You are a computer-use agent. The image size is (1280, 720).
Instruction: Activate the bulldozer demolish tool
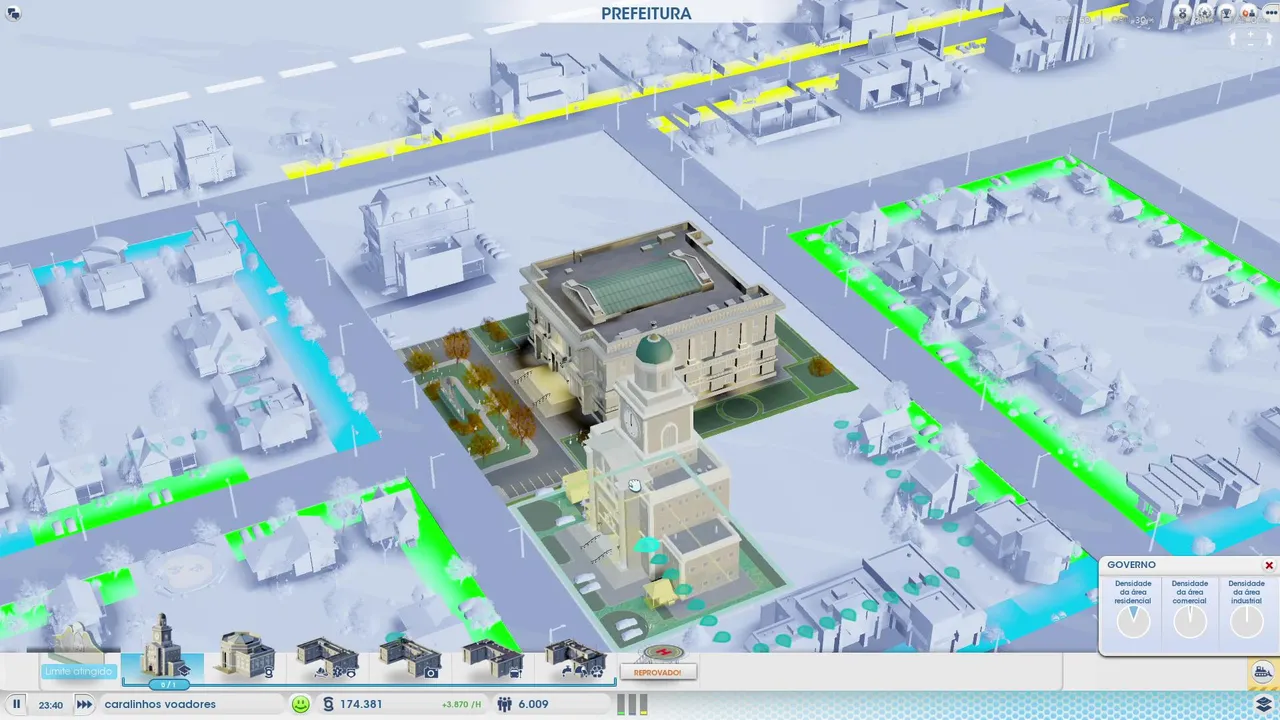pos(1264,673)
